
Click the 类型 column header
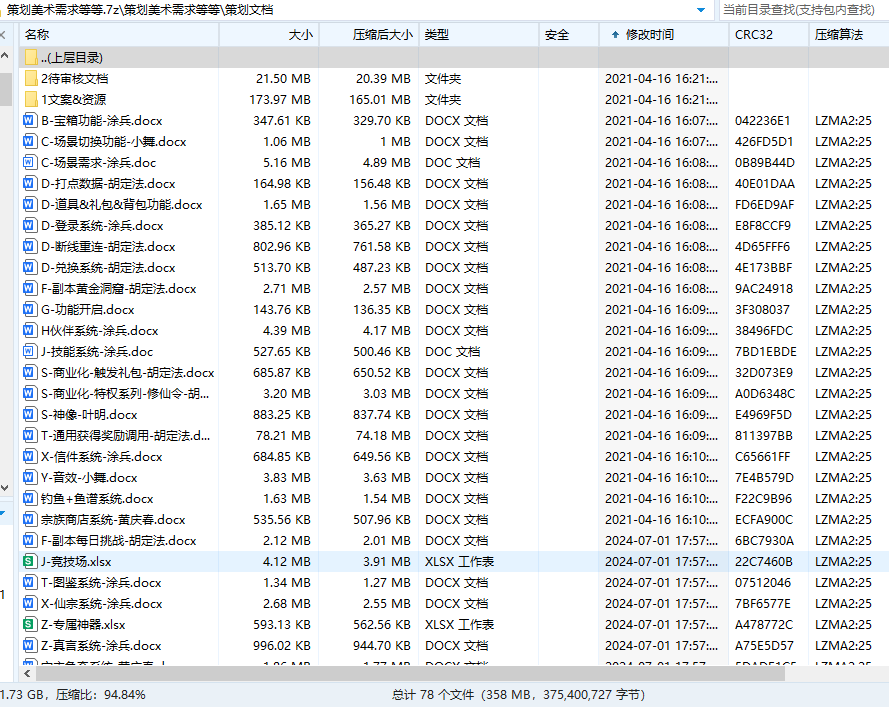(436, 35)
